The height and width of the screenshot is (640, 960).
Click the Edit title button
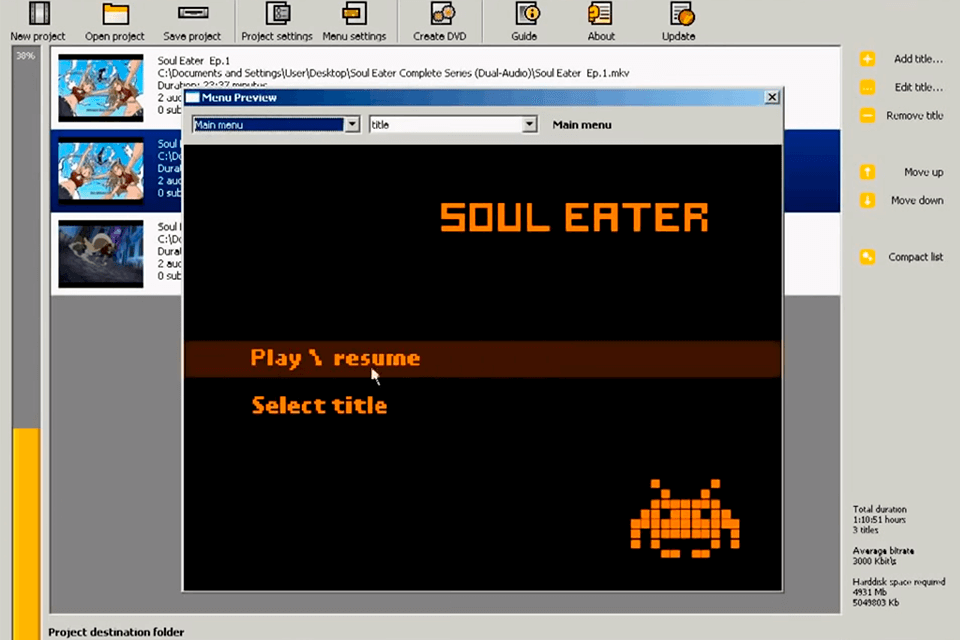[903, 87]
